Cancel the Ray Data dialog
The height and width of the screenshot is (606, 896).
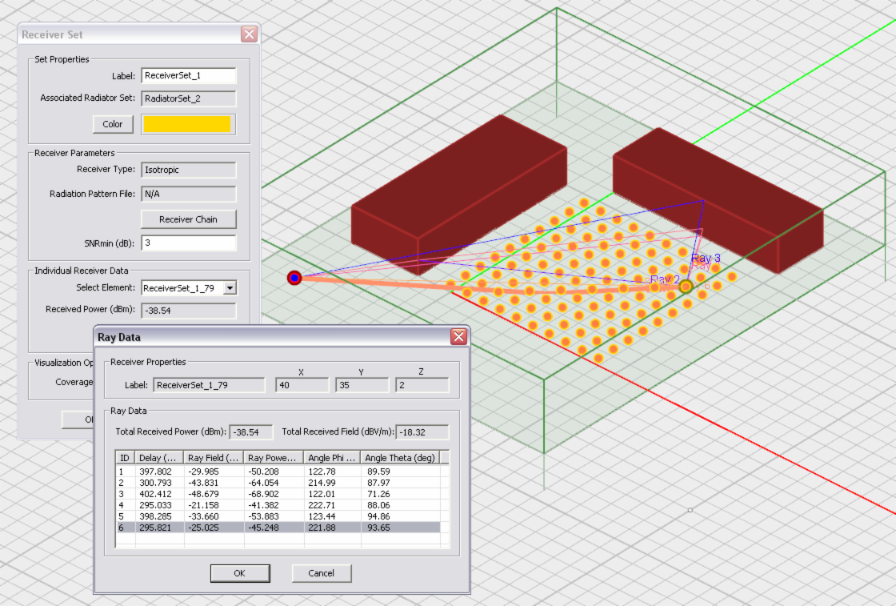tap(321, 573)
